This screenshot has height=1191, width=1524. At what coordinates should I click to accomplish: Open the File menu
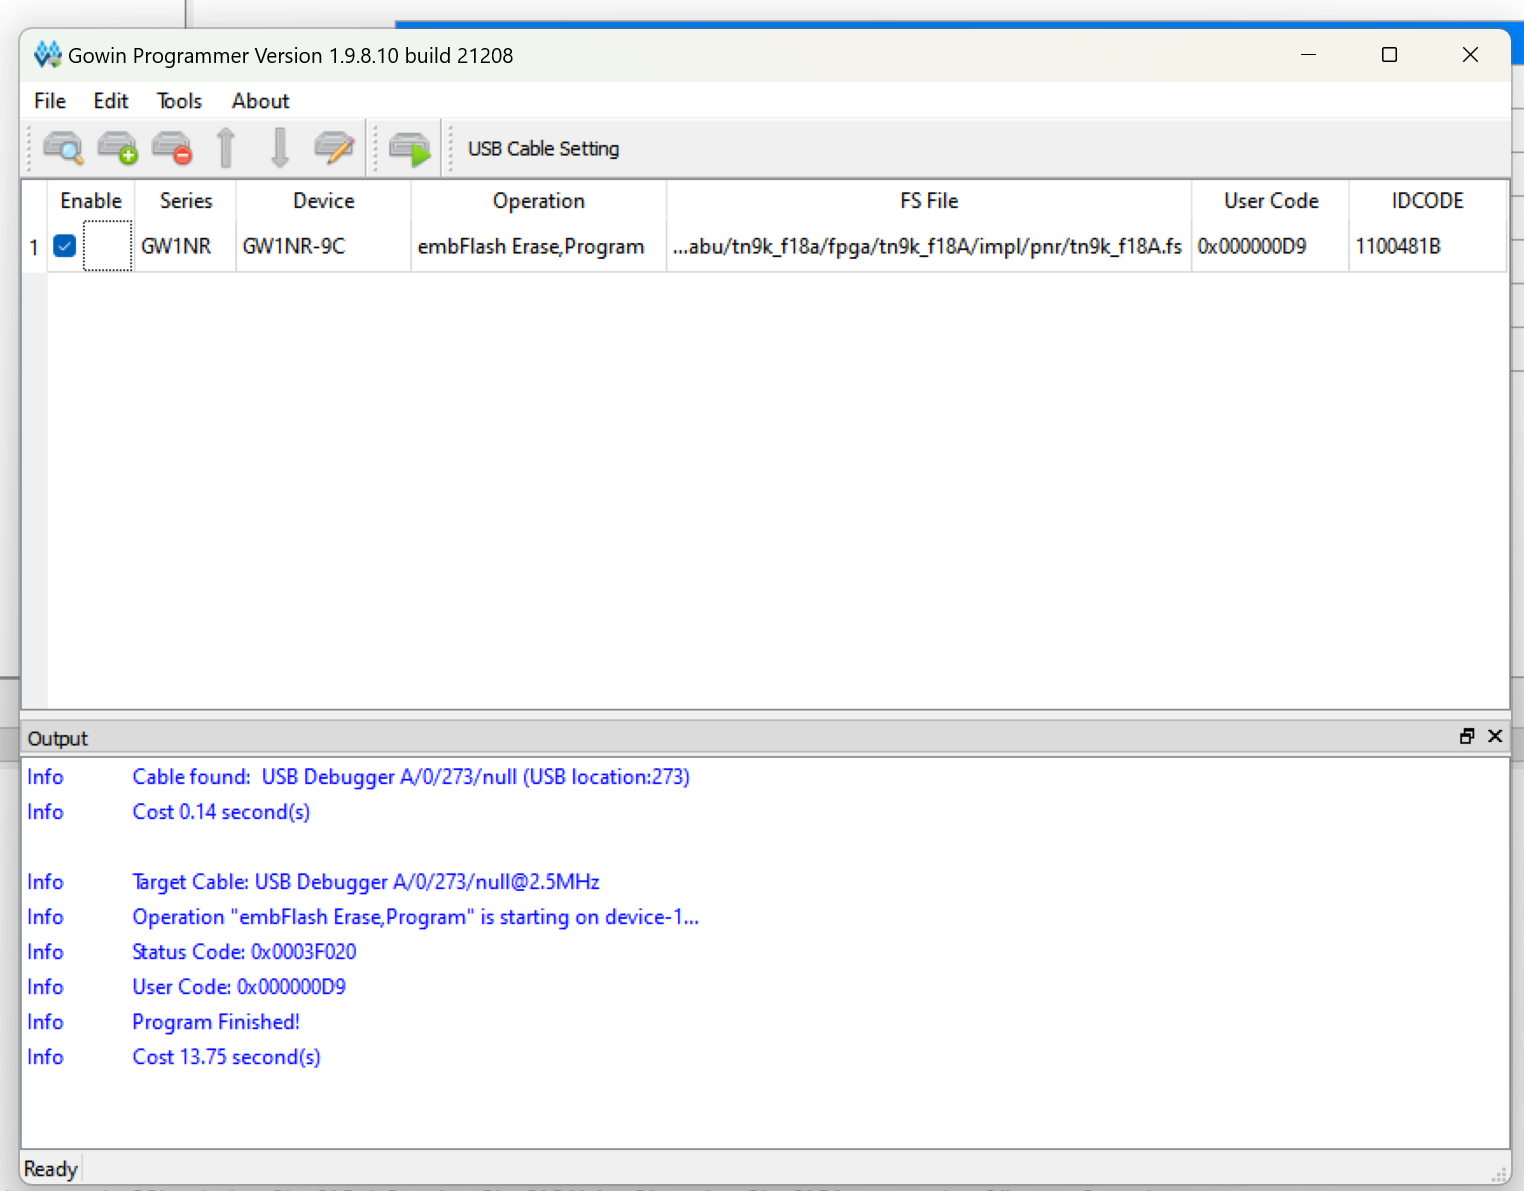[50, 101]
